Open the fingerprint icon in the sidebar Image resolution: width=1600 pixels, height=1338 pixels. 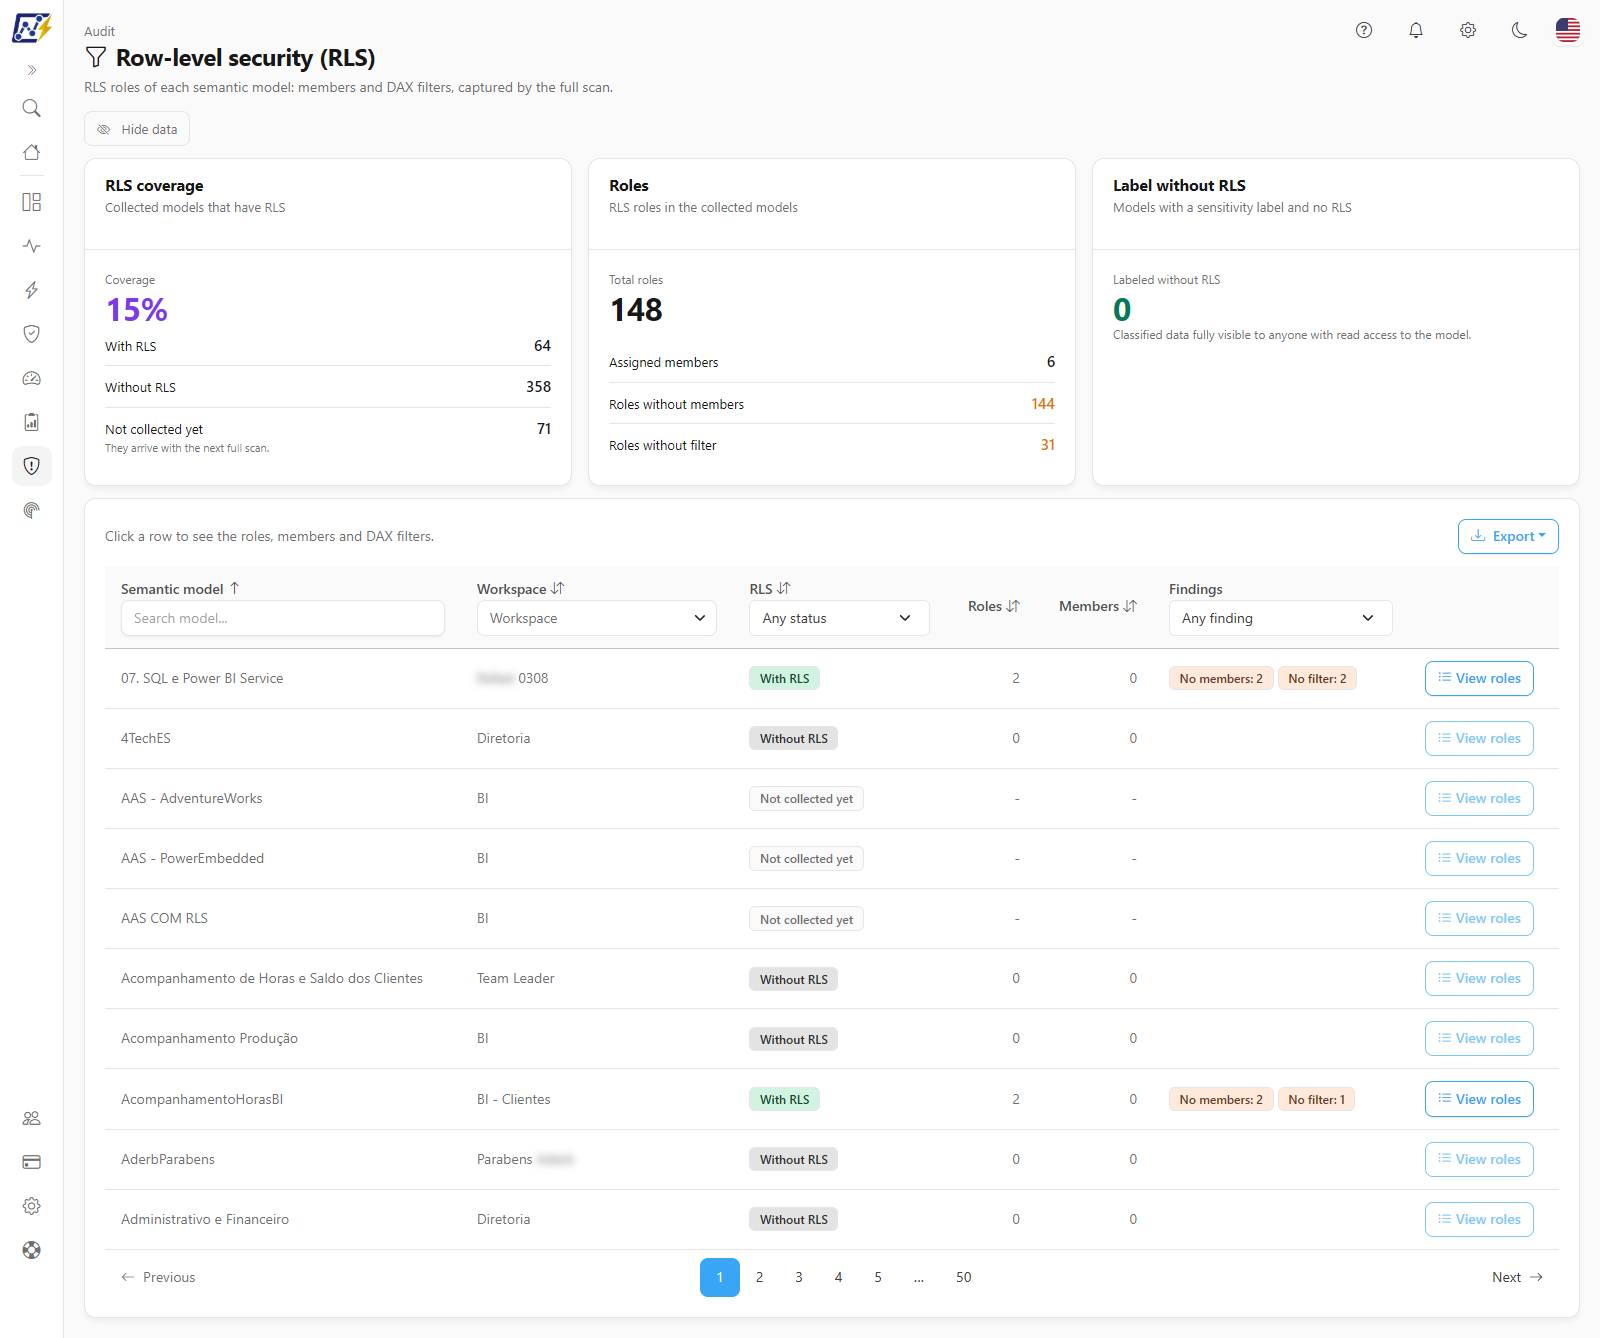32,510
